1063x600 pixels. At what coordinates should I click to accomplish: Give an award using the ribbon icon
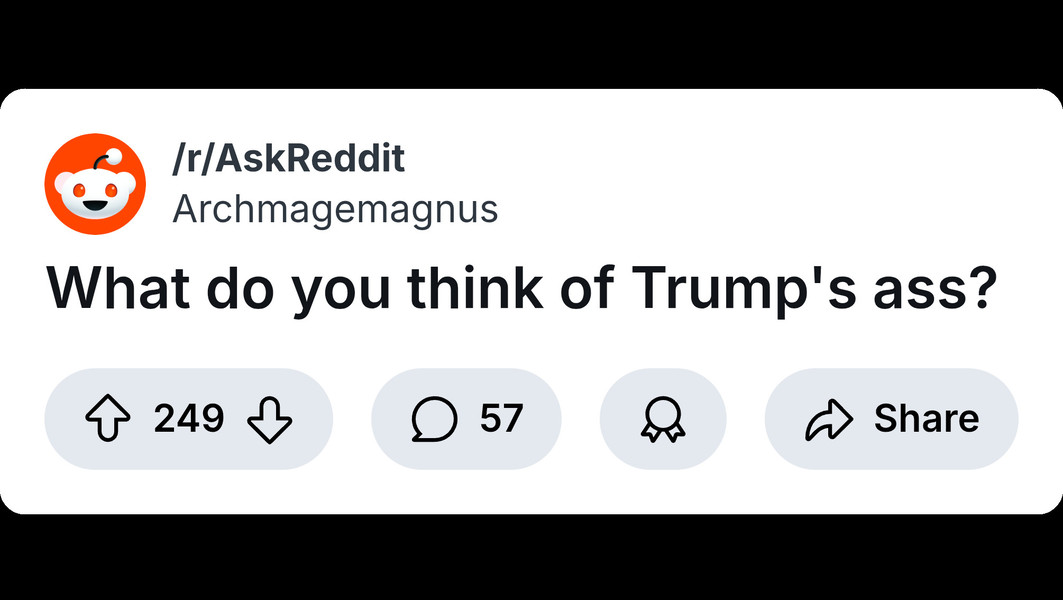pos(662,420)
